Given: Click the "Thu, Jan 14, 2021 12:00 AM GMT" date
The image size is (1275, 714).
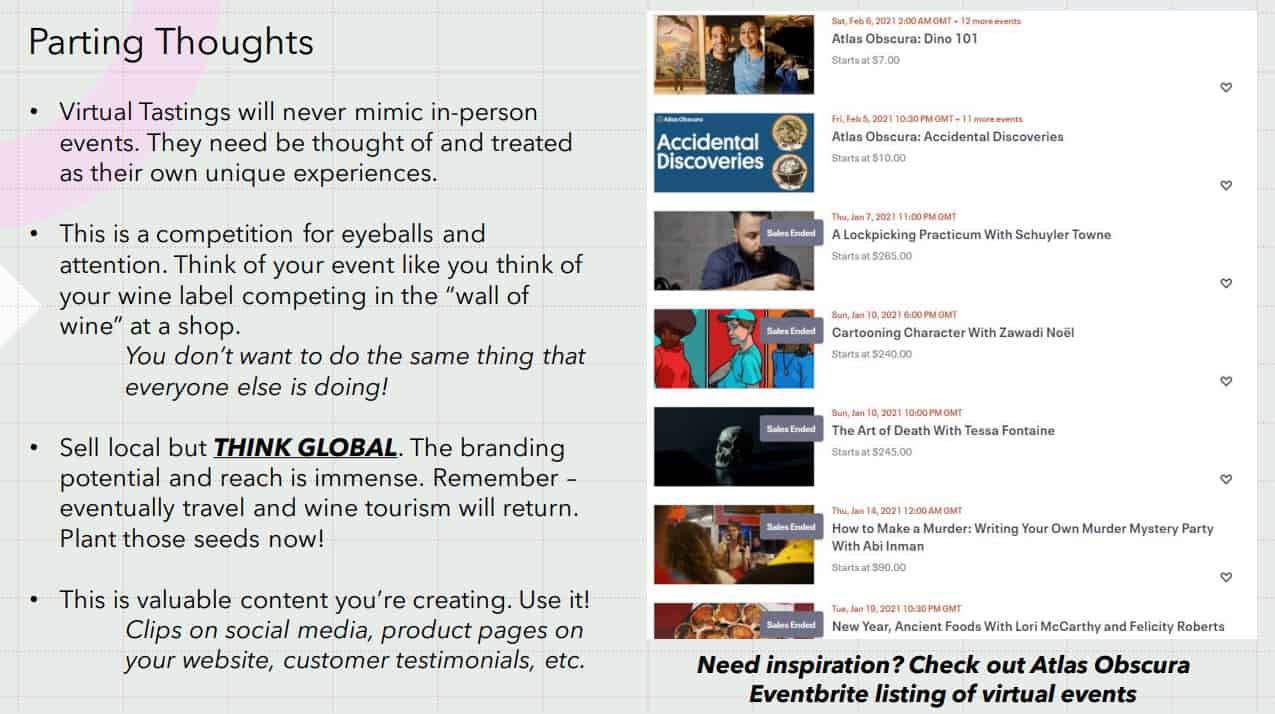Looking at the screenshot, I should tap(897, 510).
